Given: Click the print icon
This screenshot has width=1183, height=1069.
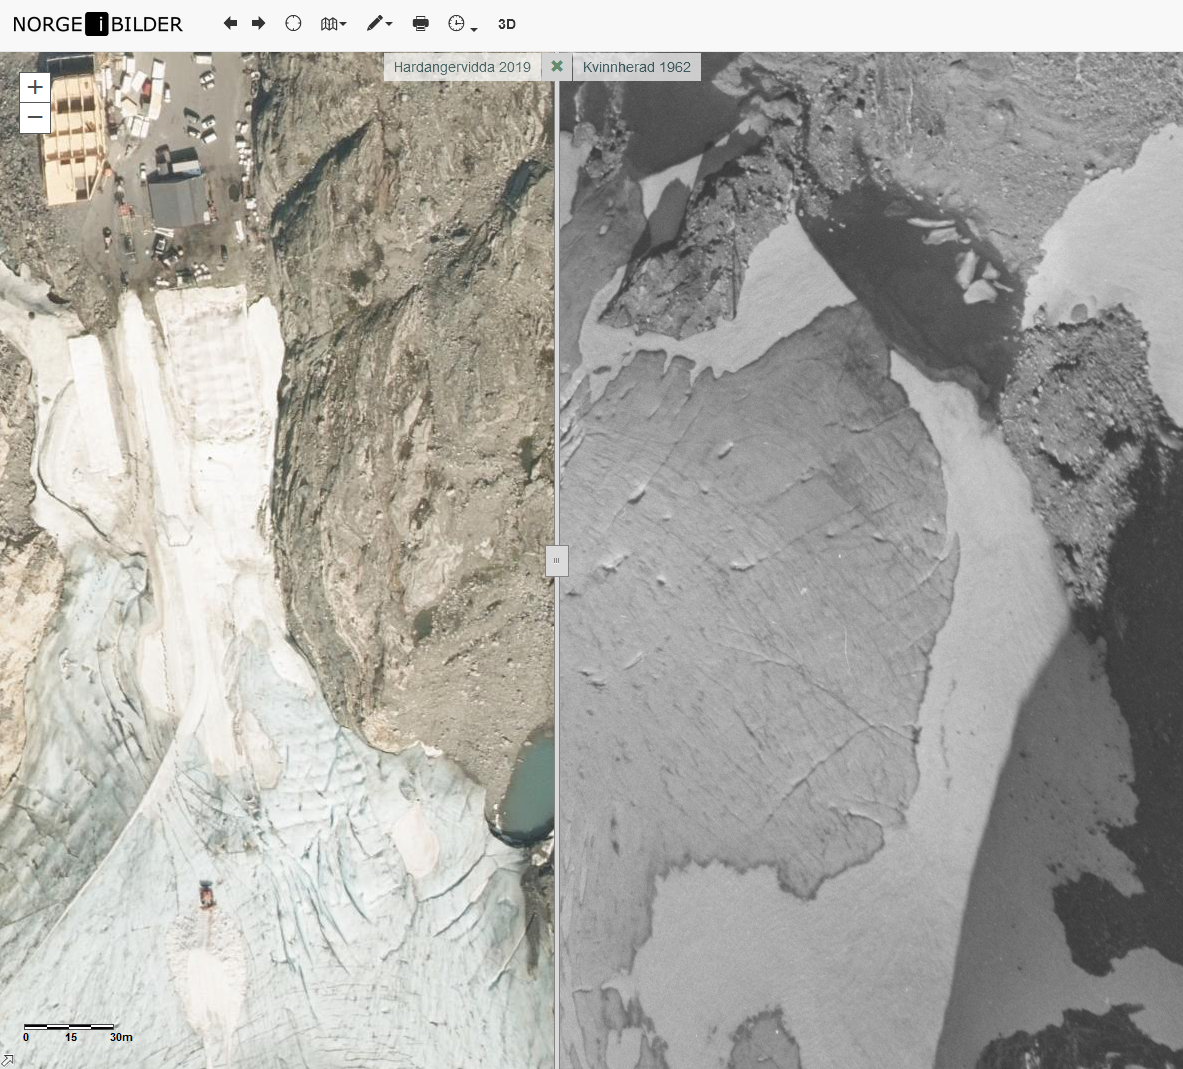Looking at the screenshot, I should click(421, 24).
